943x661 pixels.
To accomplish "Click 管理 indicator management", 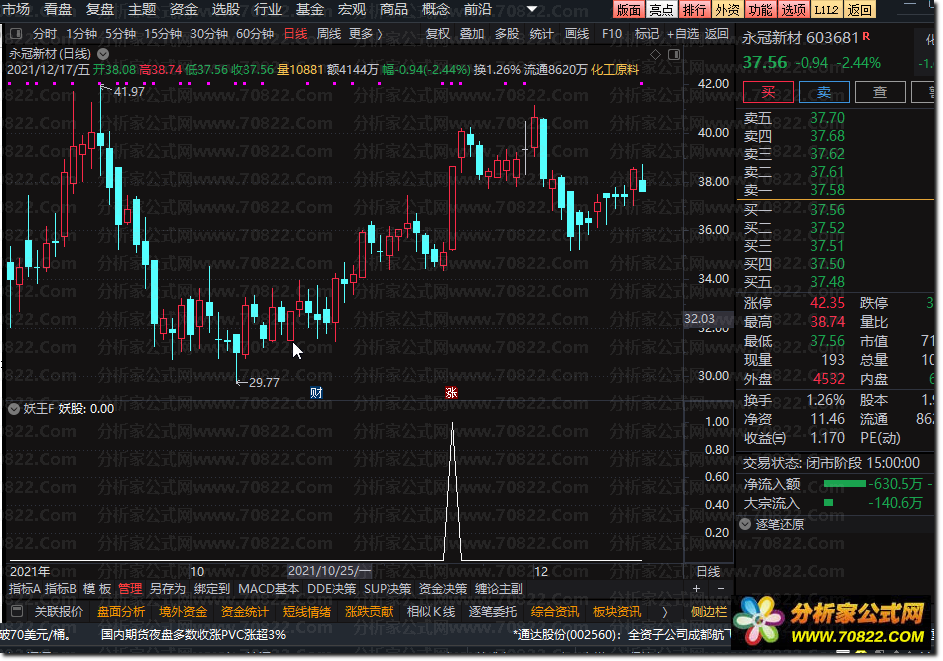I will tap(130, 589).
